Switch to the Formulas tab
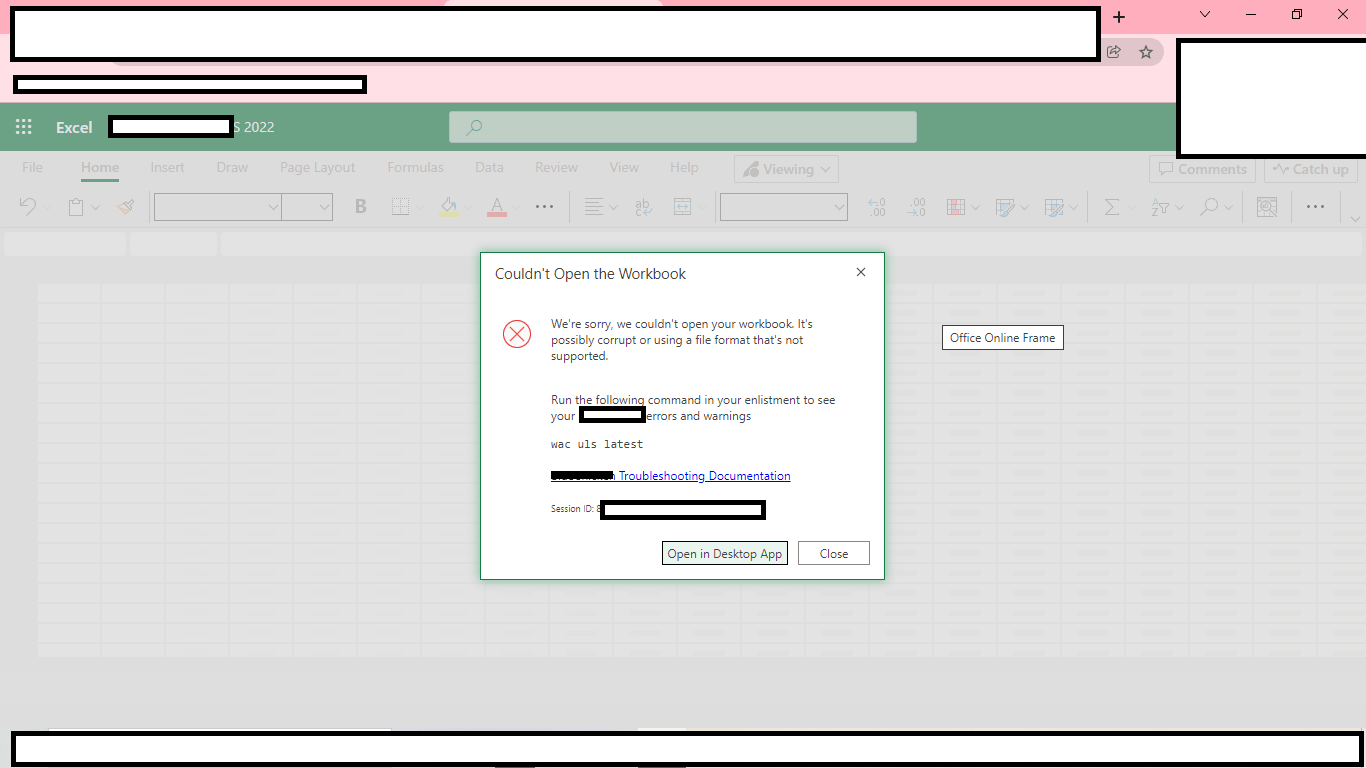The width and height of the screenshot is (1366, 768). pyautogui.click(x=415, y=168)
